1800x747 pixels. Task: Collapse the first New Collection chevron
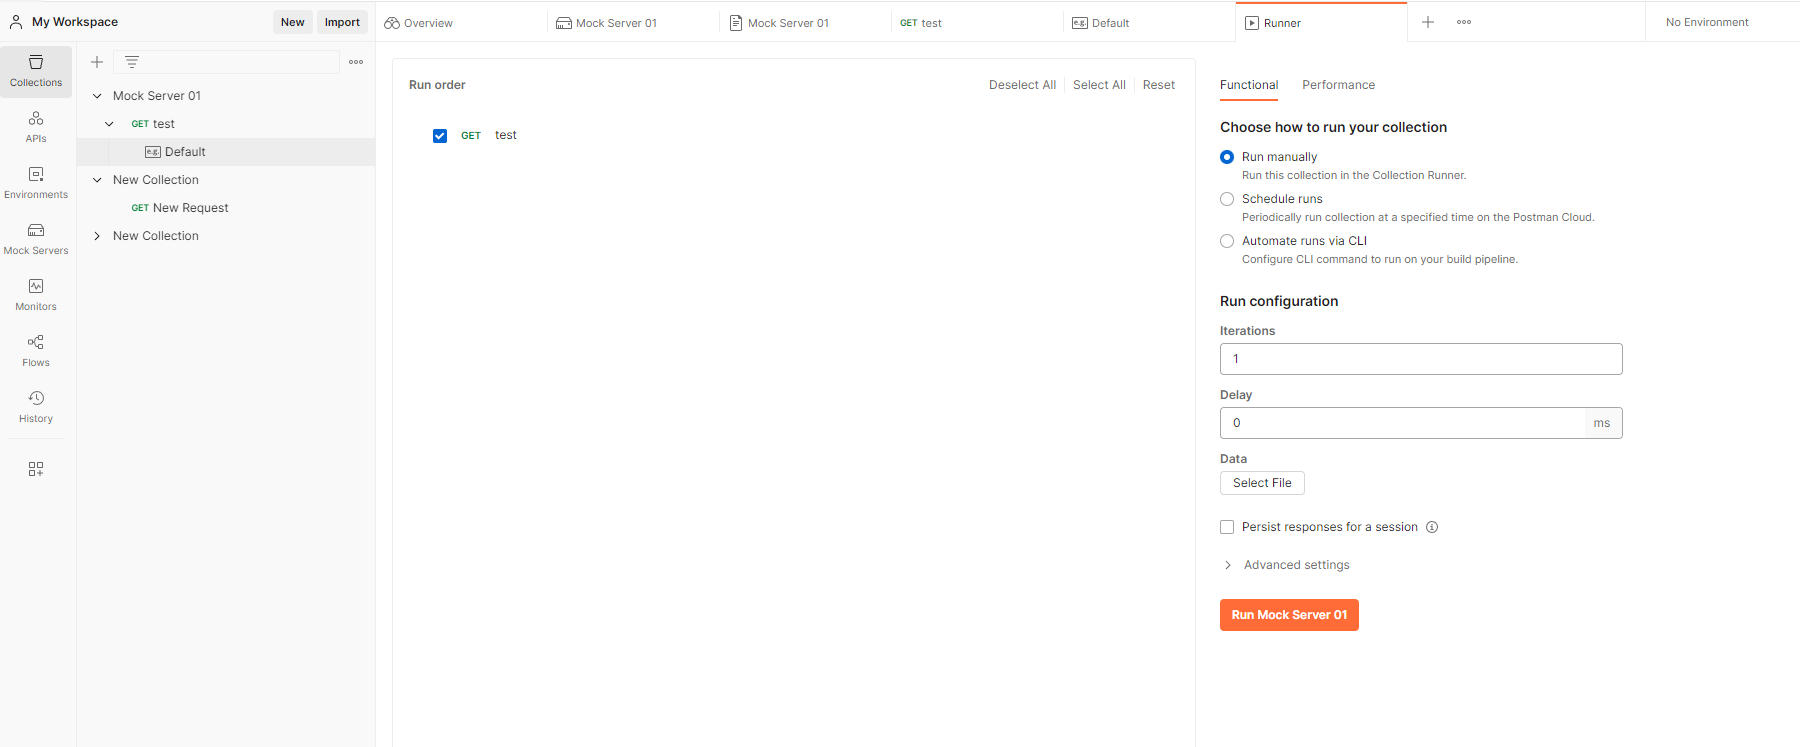pos(97,180)
